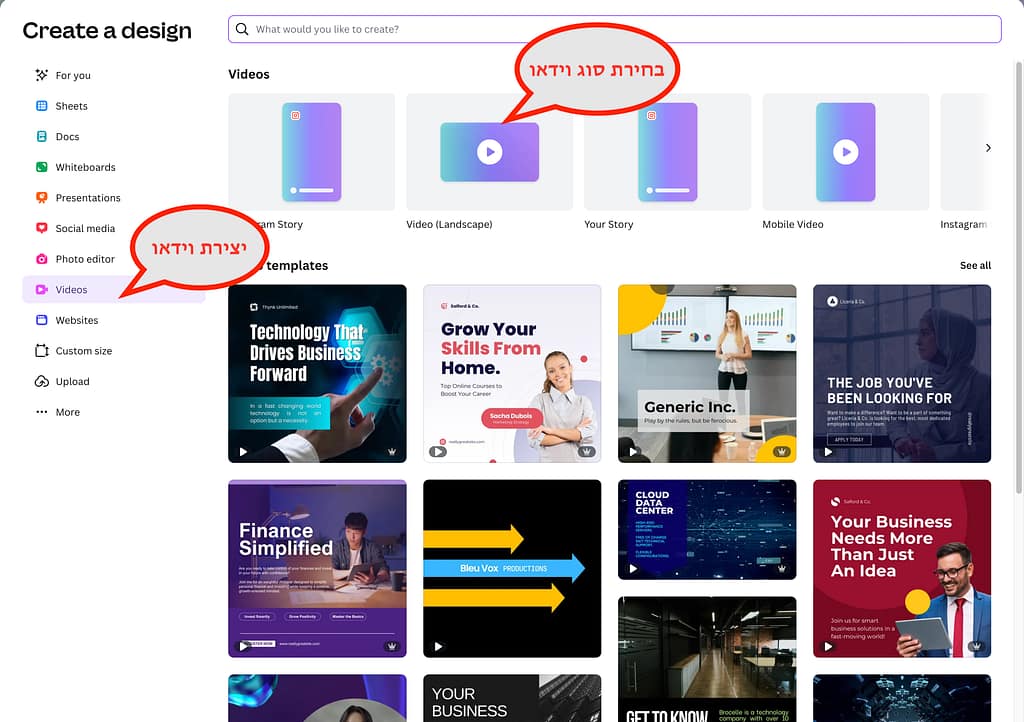
Task: Open the Finance Simplified template
Action: (x=317, y=568)
